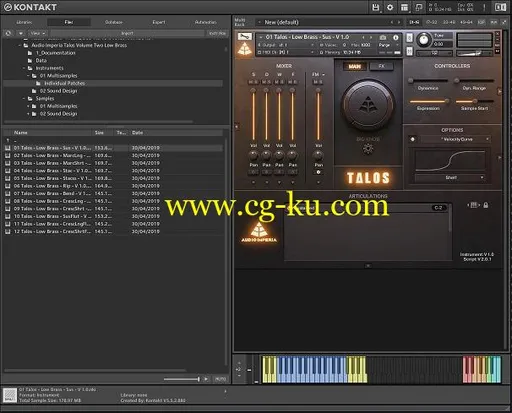Select the Individual Patches folder
512x413 pixels.
tap(113, 83)
